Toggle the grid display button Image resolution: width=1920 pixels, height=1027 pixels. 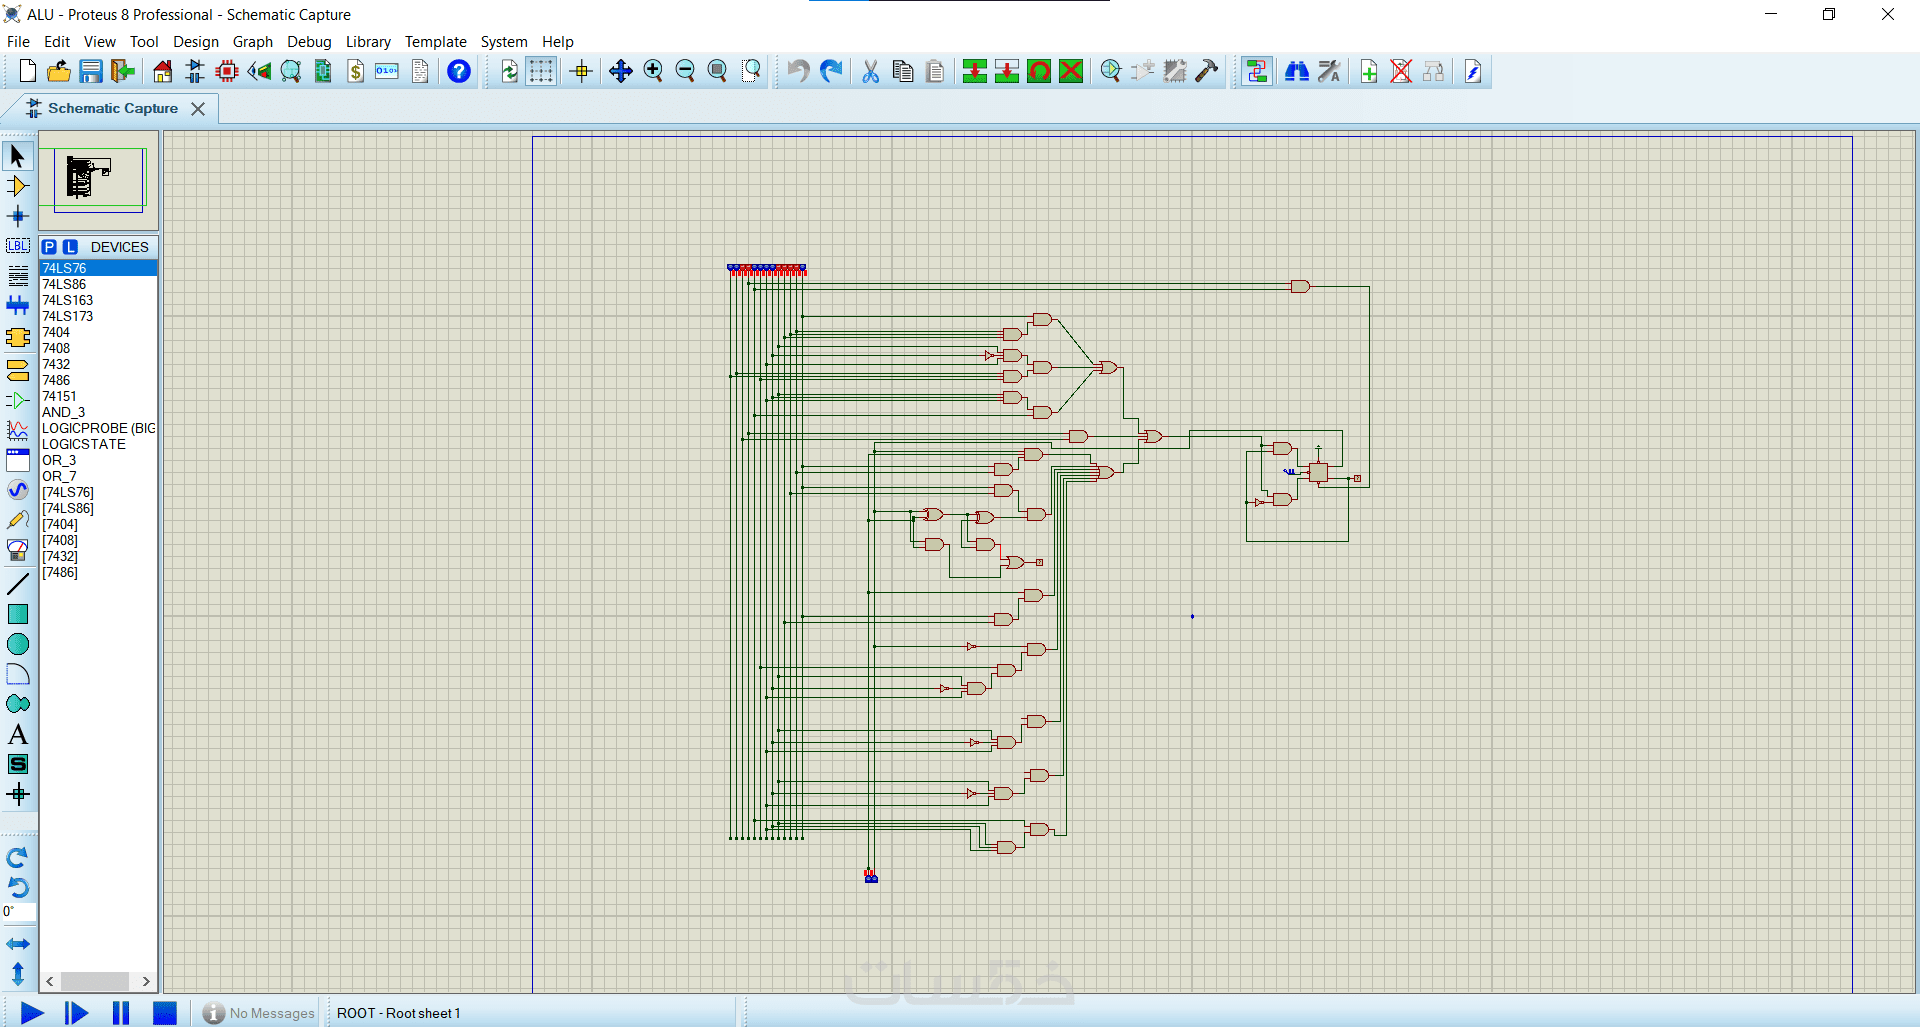541,71
